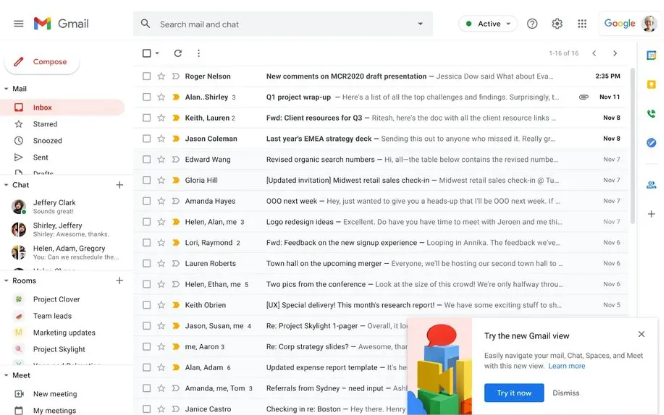Collapse the Meet section
Screen dimensions: 664x415
click(x=6, y=375)
